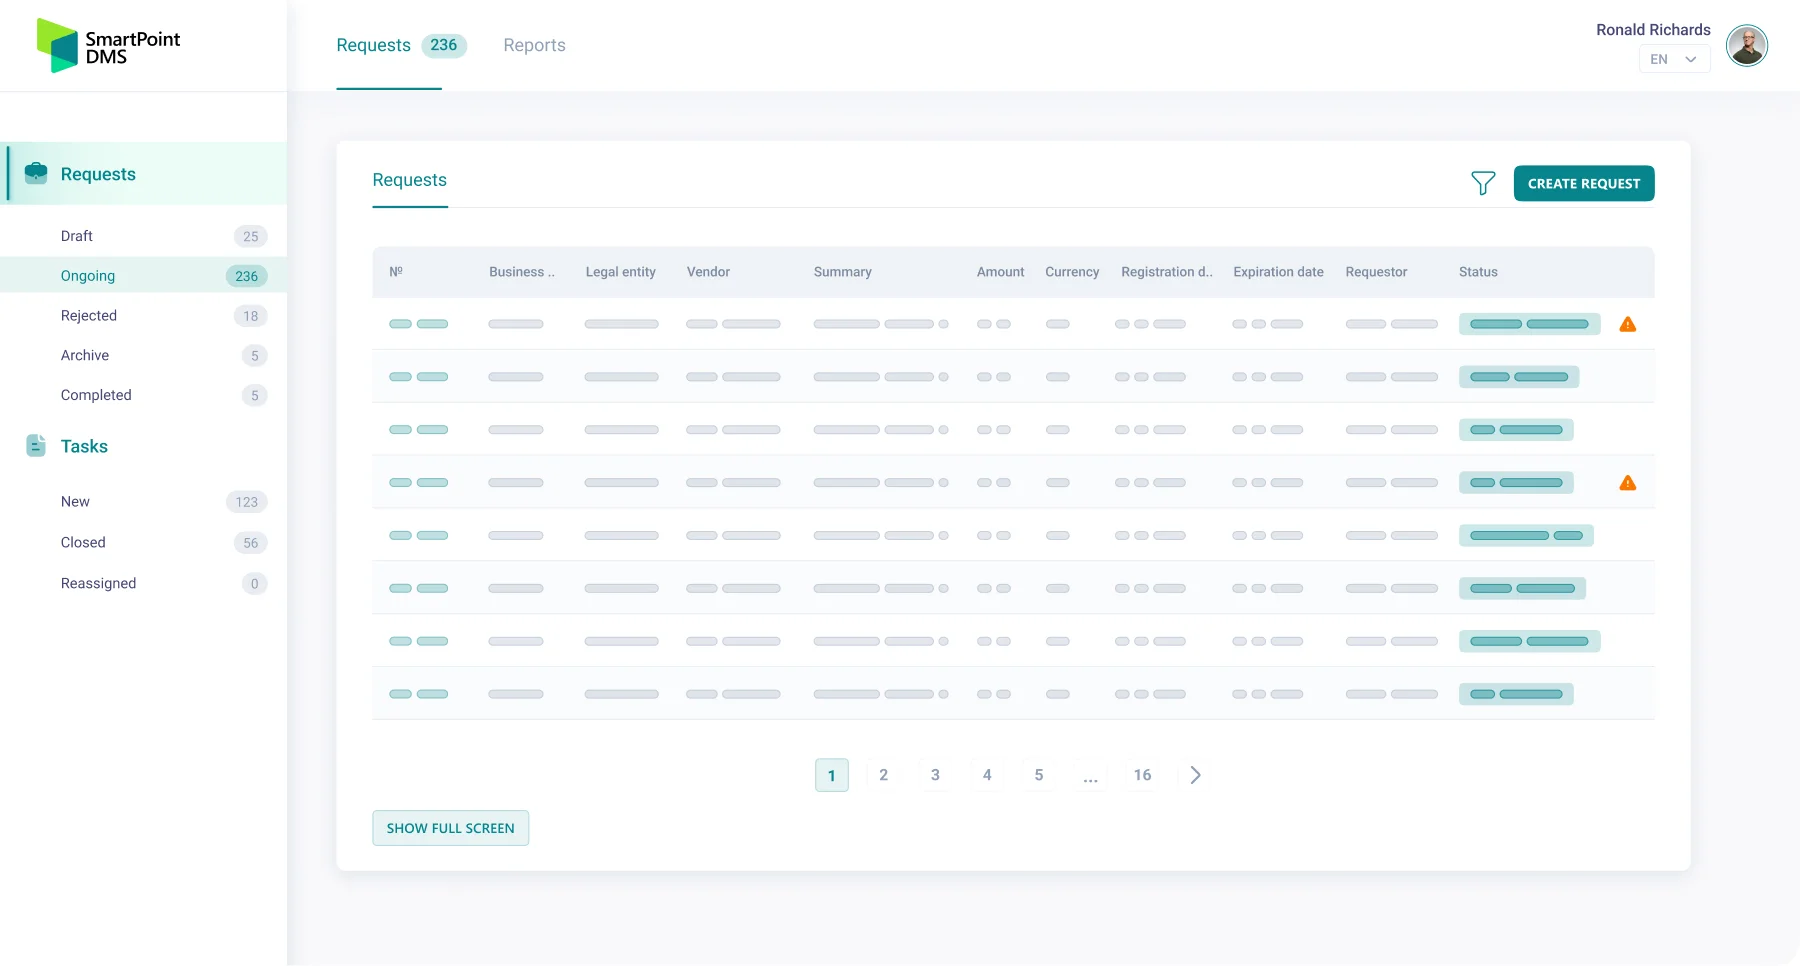Viewport: 1800px width, 966px height.
Task: Select Rejected in the sidebar
Action: coord(89,316)
